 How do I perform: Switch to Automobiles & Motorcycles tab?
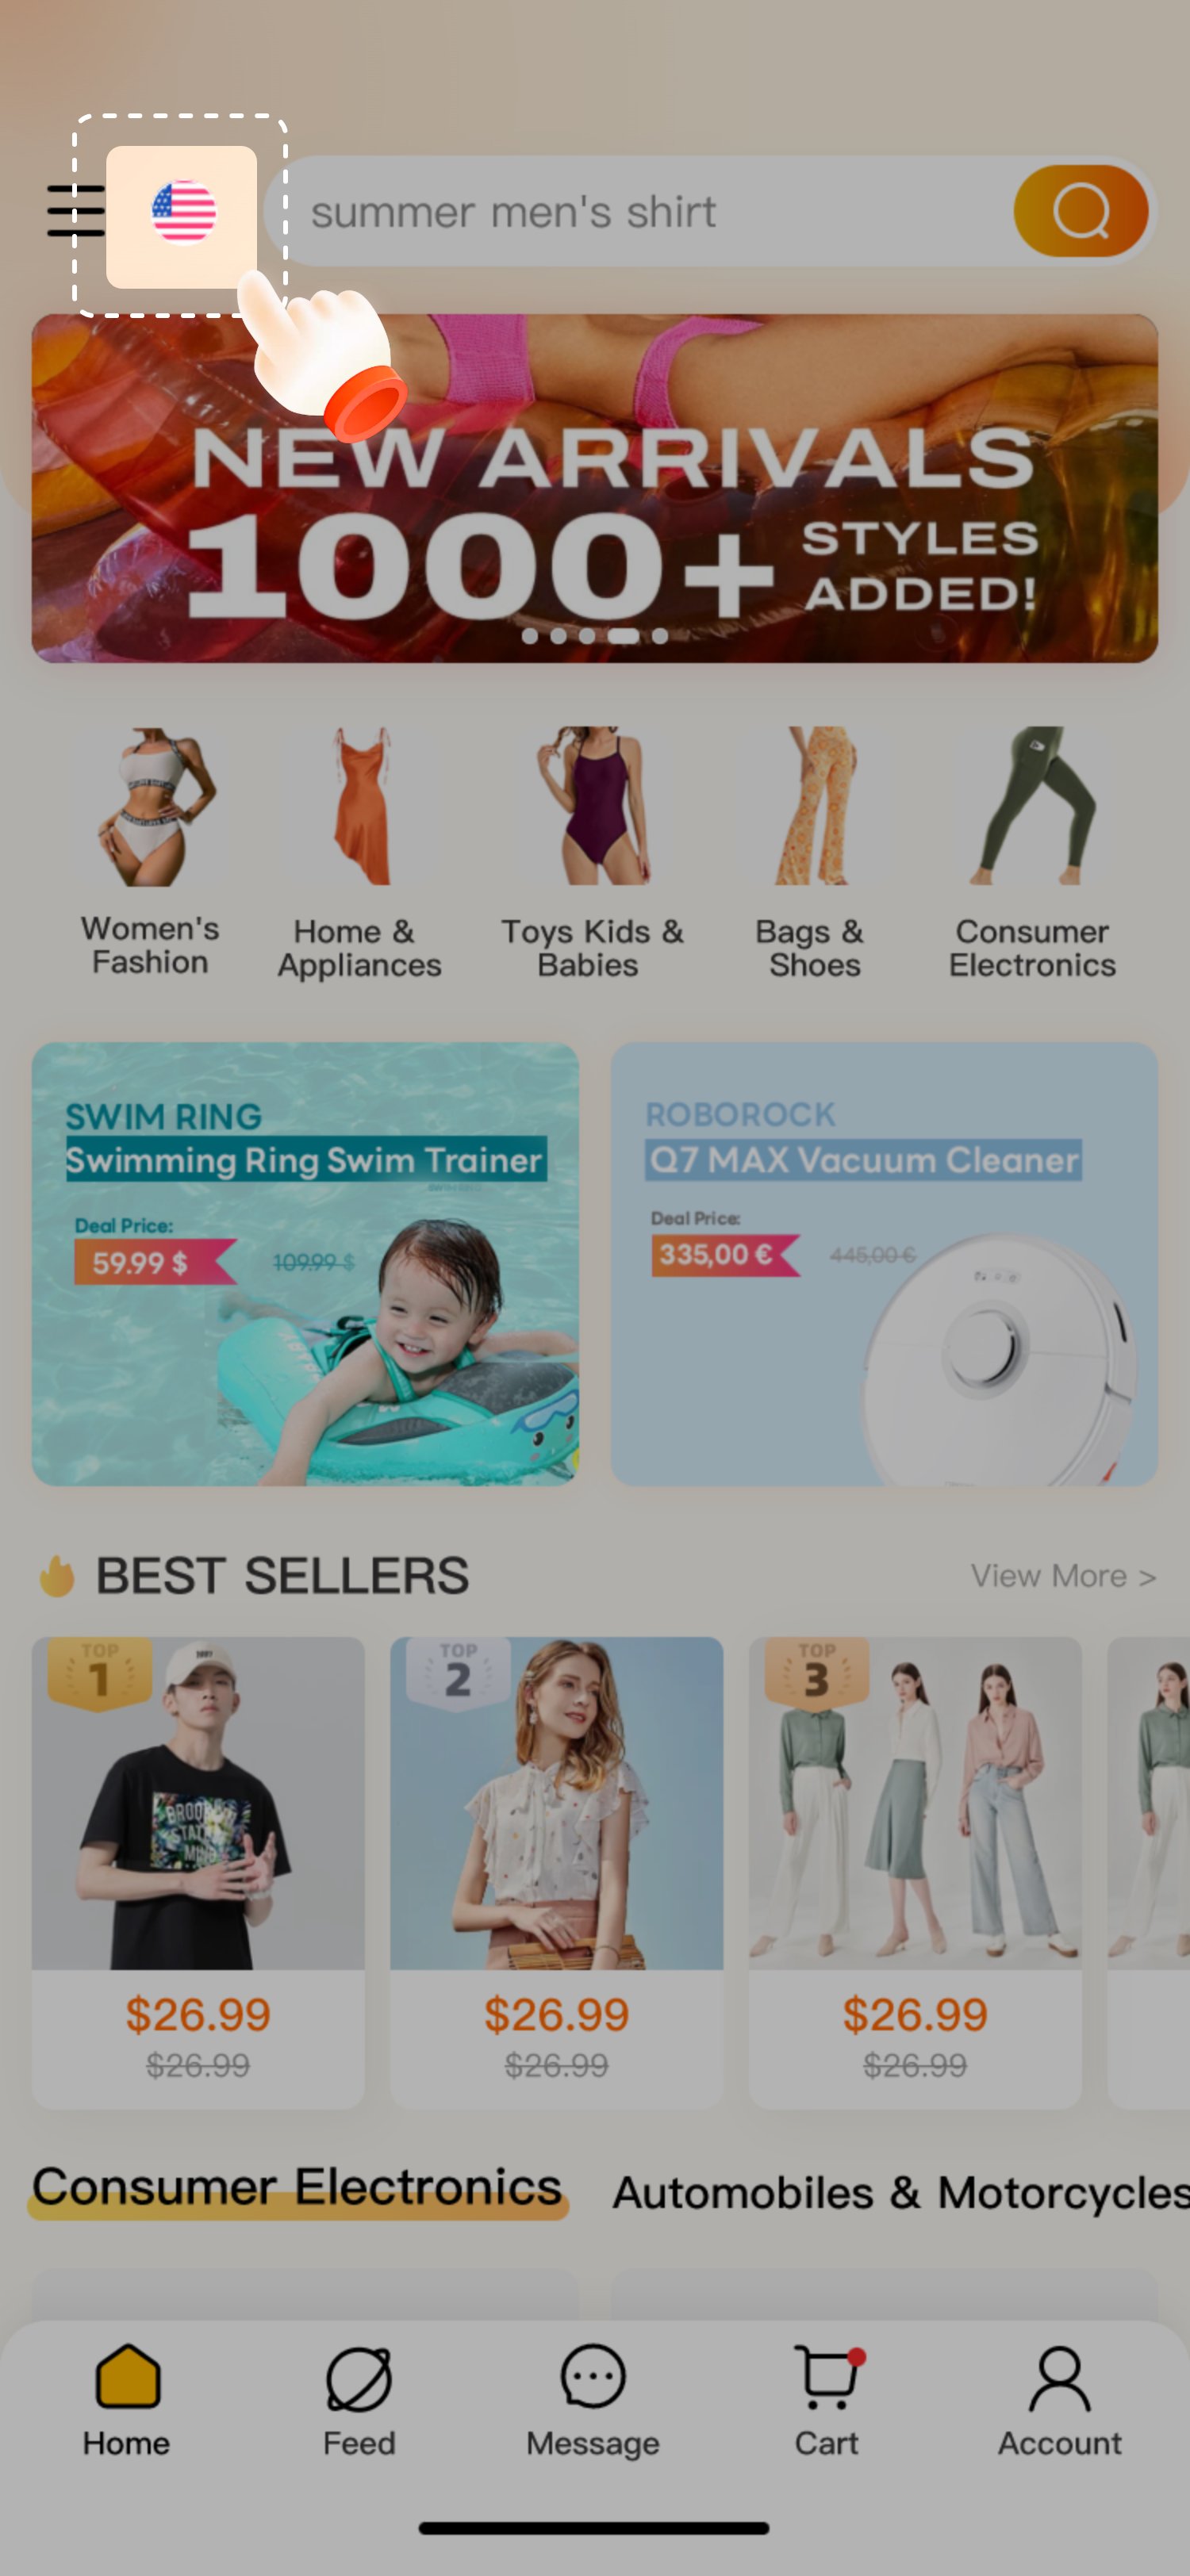[x=900, y=2192]
